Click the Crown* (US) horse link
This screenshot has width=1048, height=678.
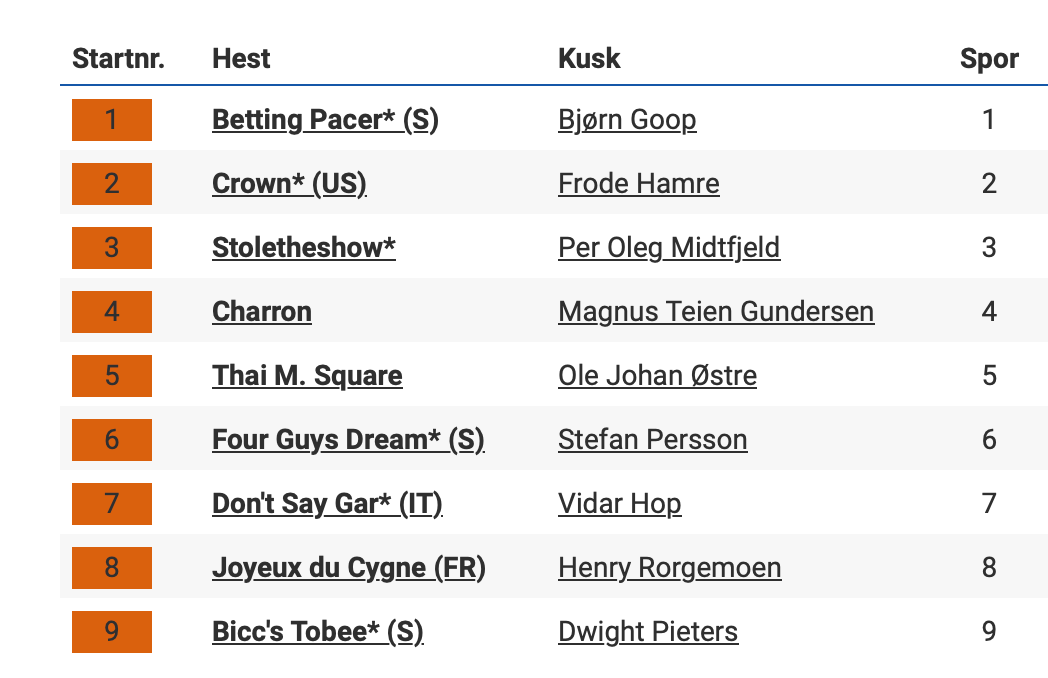[x=289, y=184]
